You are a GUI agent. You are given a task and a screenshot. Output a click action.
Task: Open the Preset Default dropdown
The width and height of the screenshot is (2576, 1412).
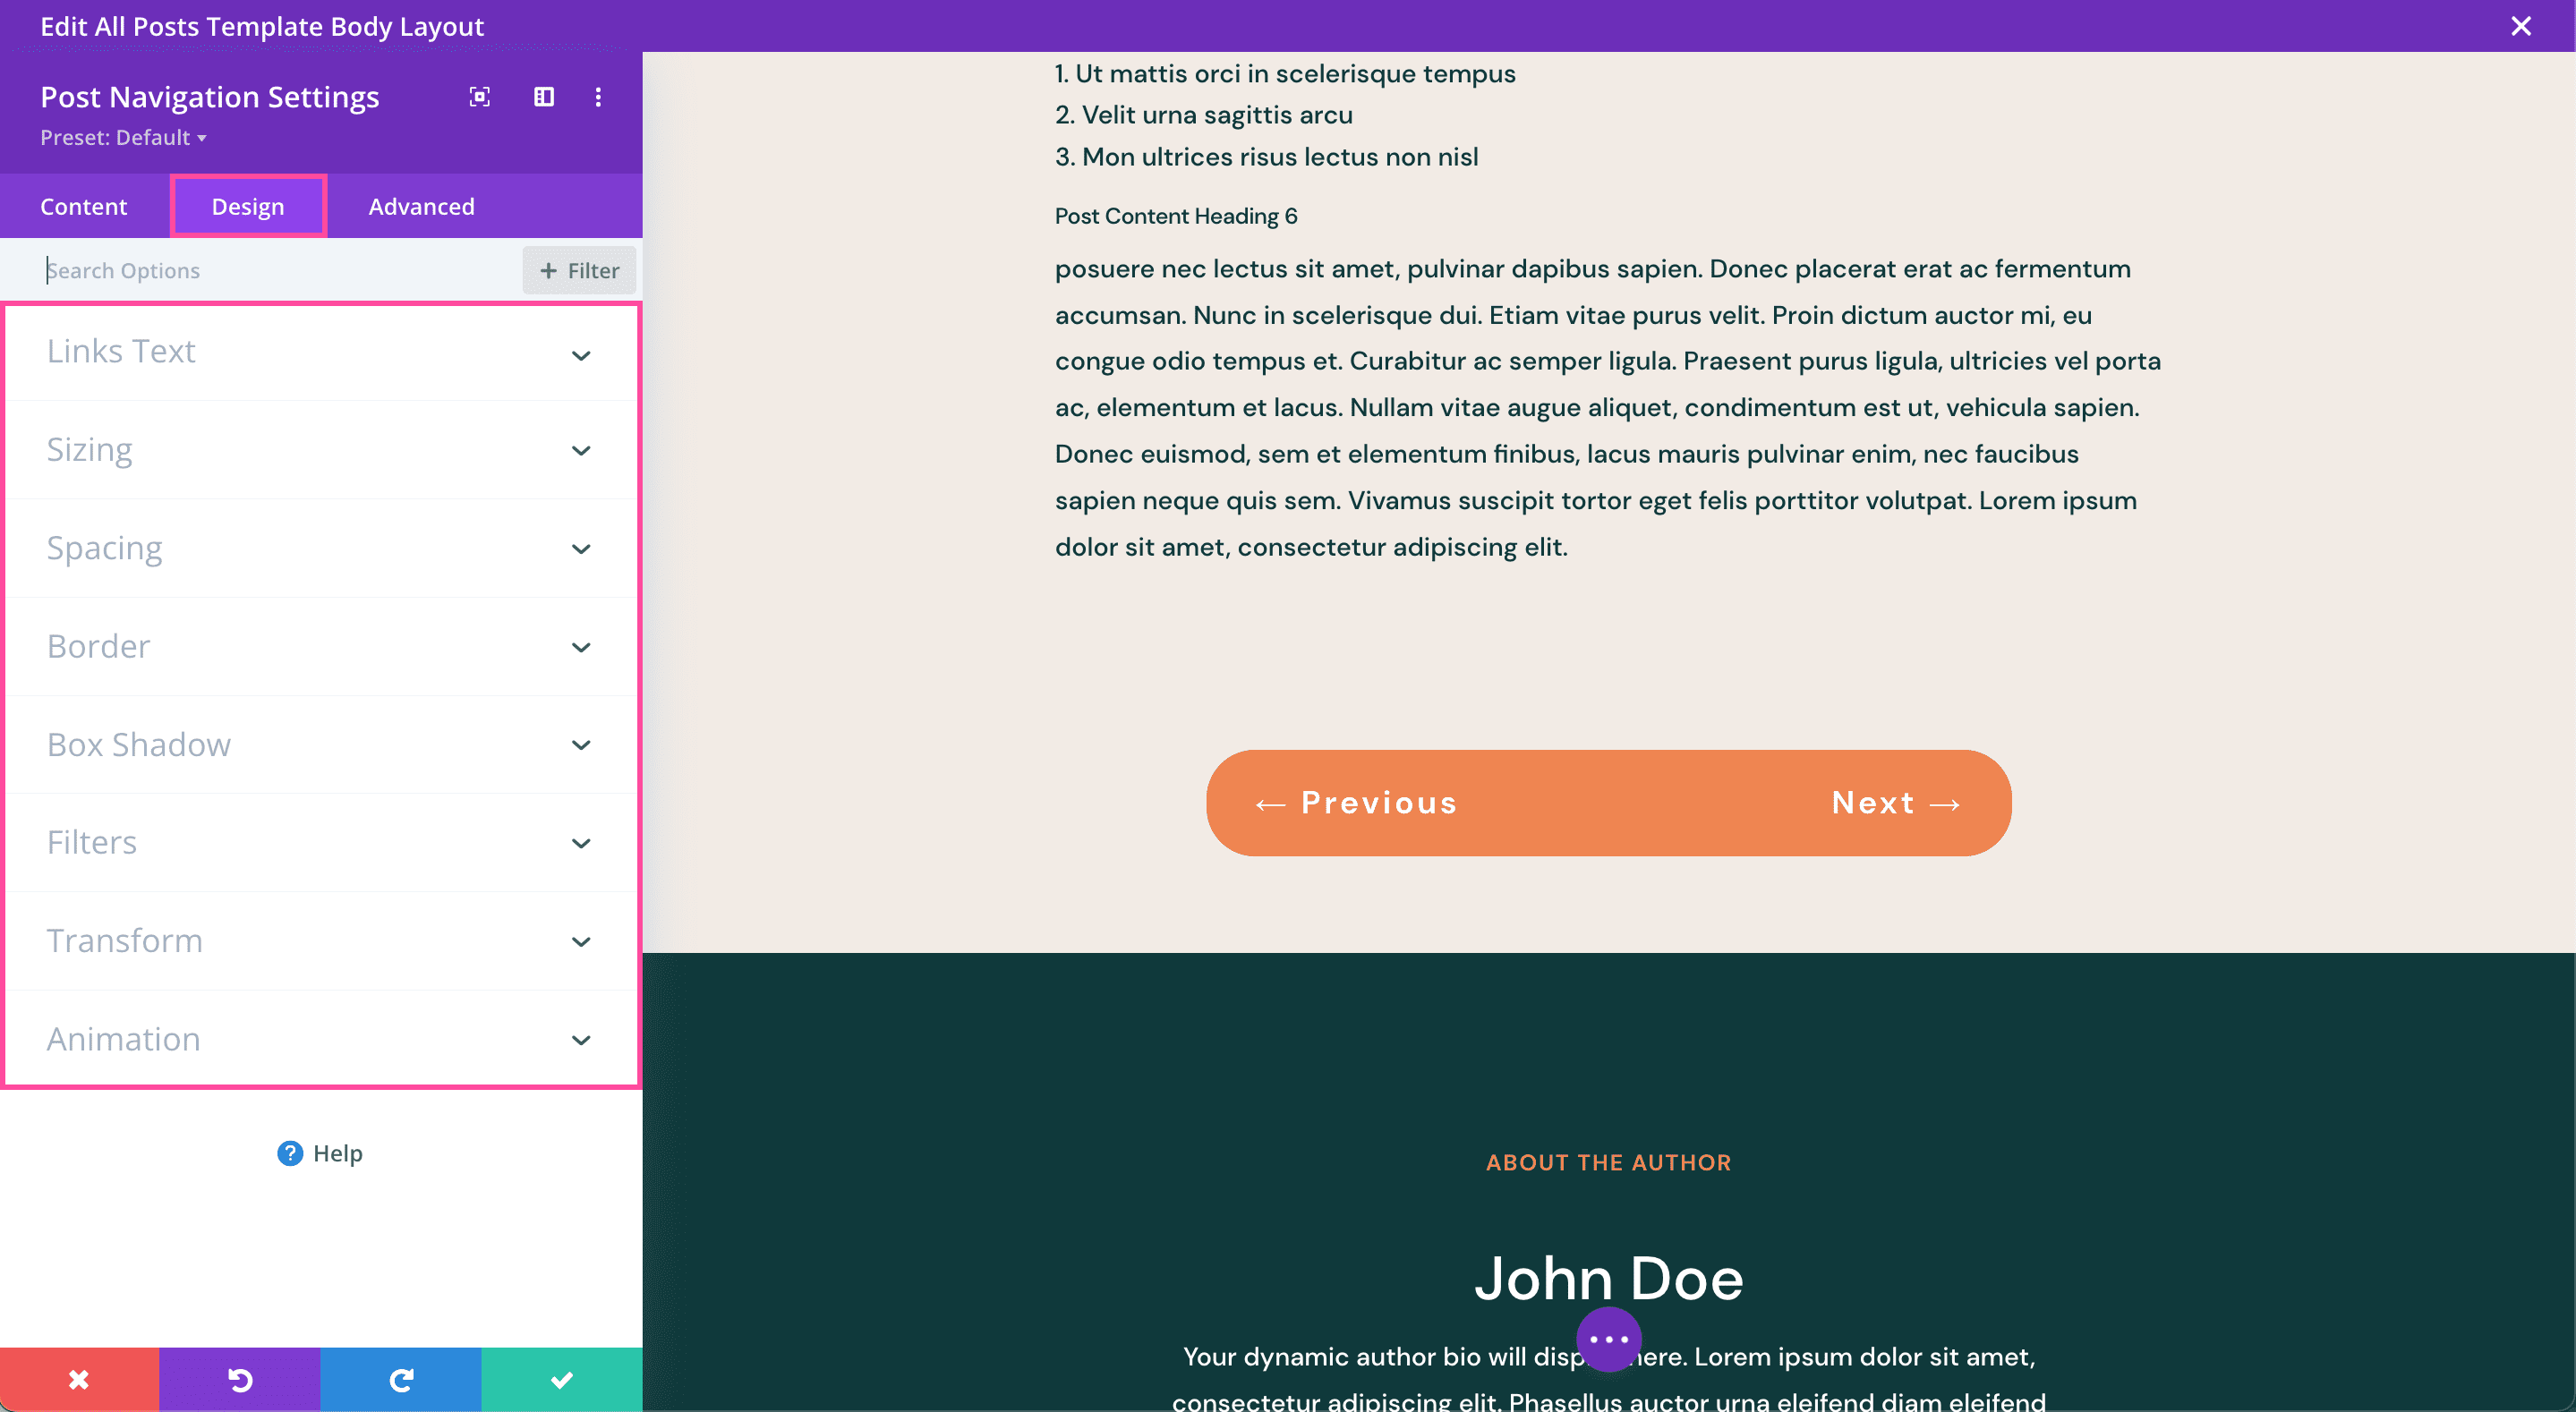click(x=123, y=137)
